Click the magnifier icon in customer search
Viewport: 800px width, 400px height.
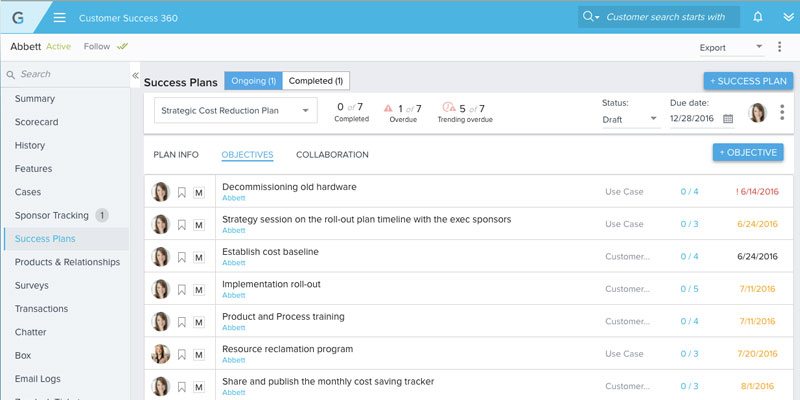[588, 17]
